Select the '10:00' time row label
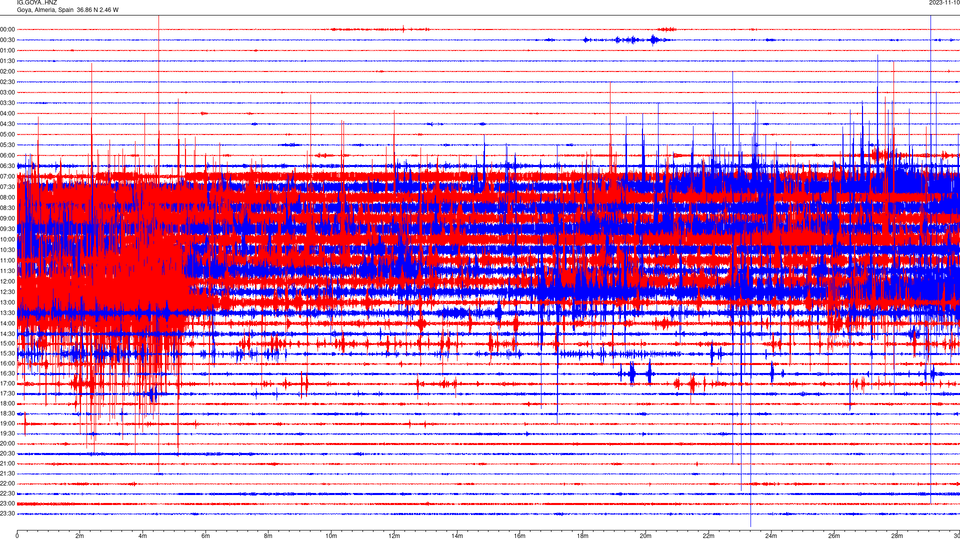Screen dimensions: 960x540 coord(7,239)
